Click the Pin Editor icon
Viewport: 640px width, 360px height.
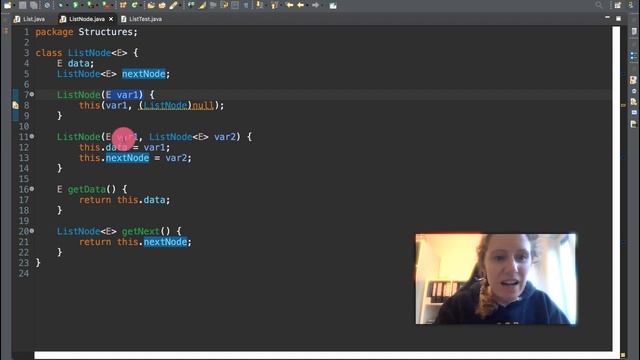tap(333, 5)
